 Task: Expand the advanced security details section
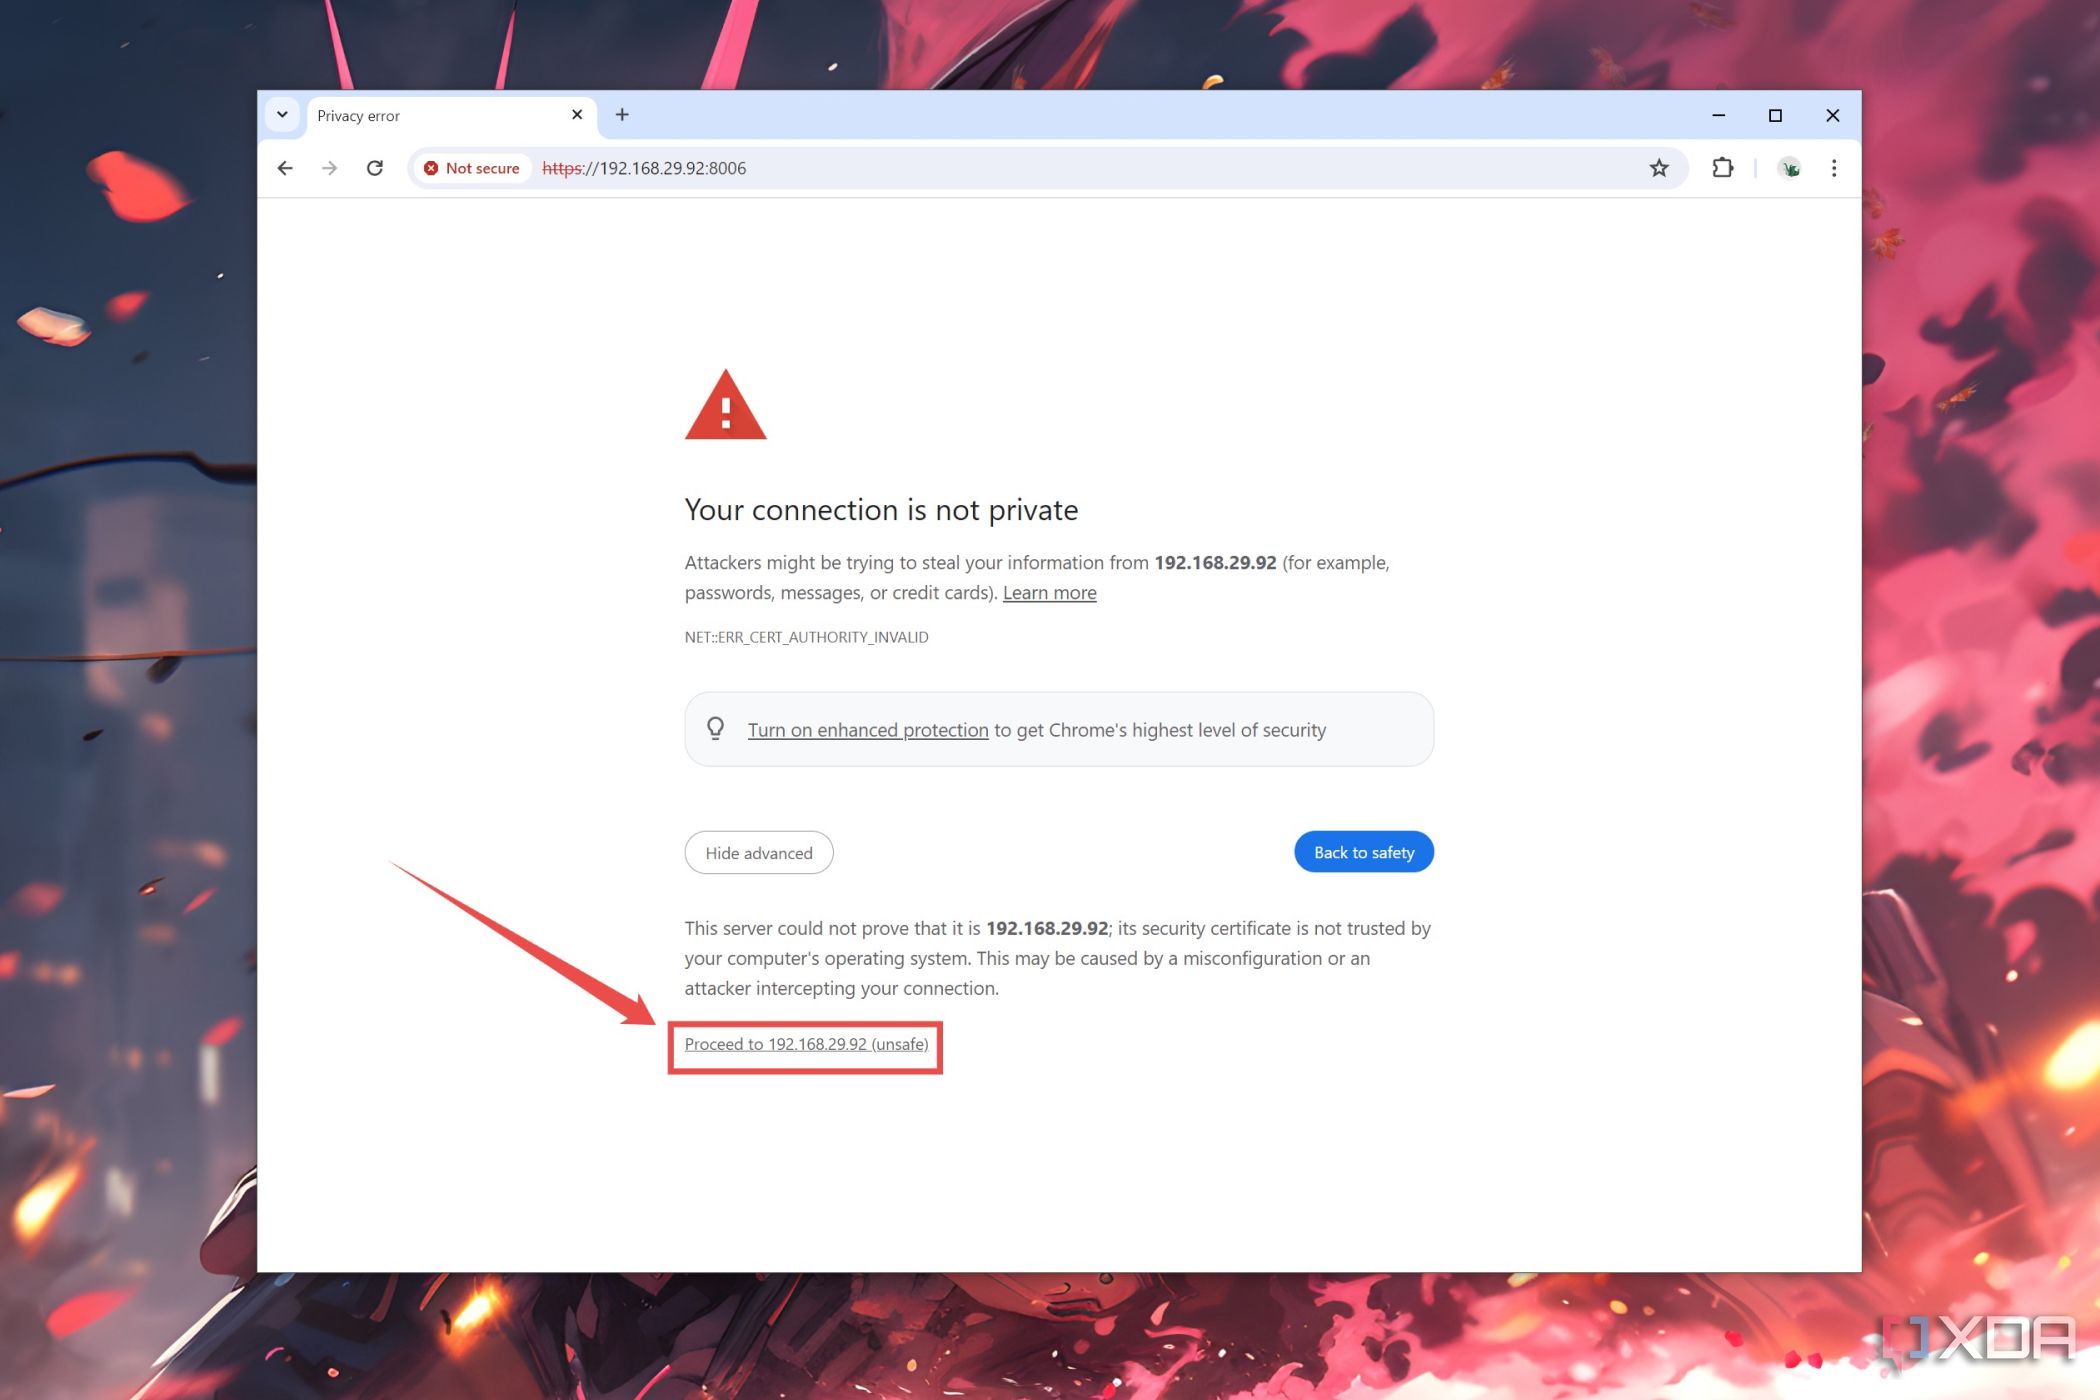tap(758, 852)
